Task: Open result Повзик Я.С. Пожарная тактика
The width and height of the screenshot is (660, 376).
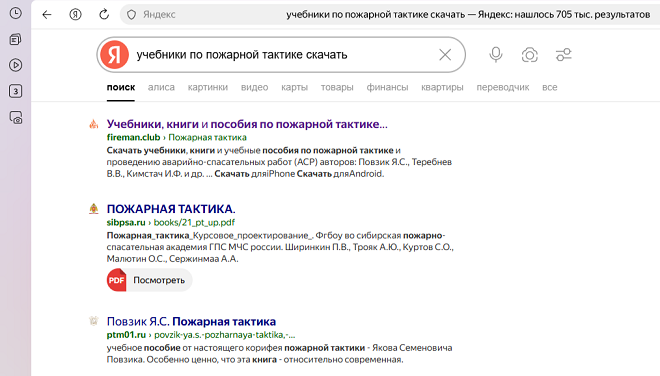Action: (191, 321)
